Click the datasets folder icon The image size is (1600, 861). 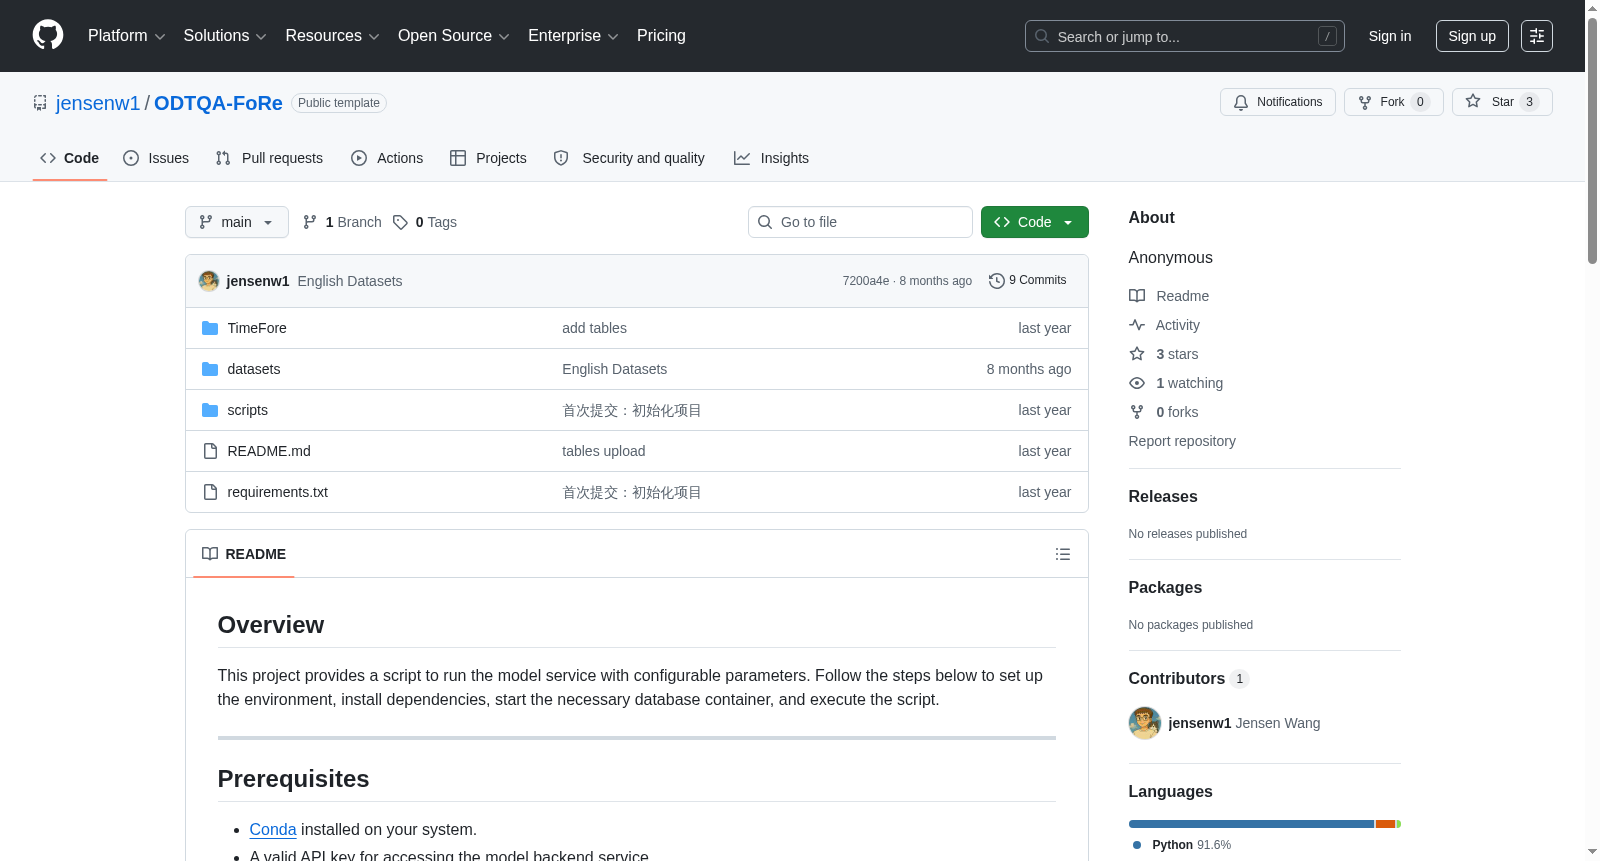pos(210,369)
